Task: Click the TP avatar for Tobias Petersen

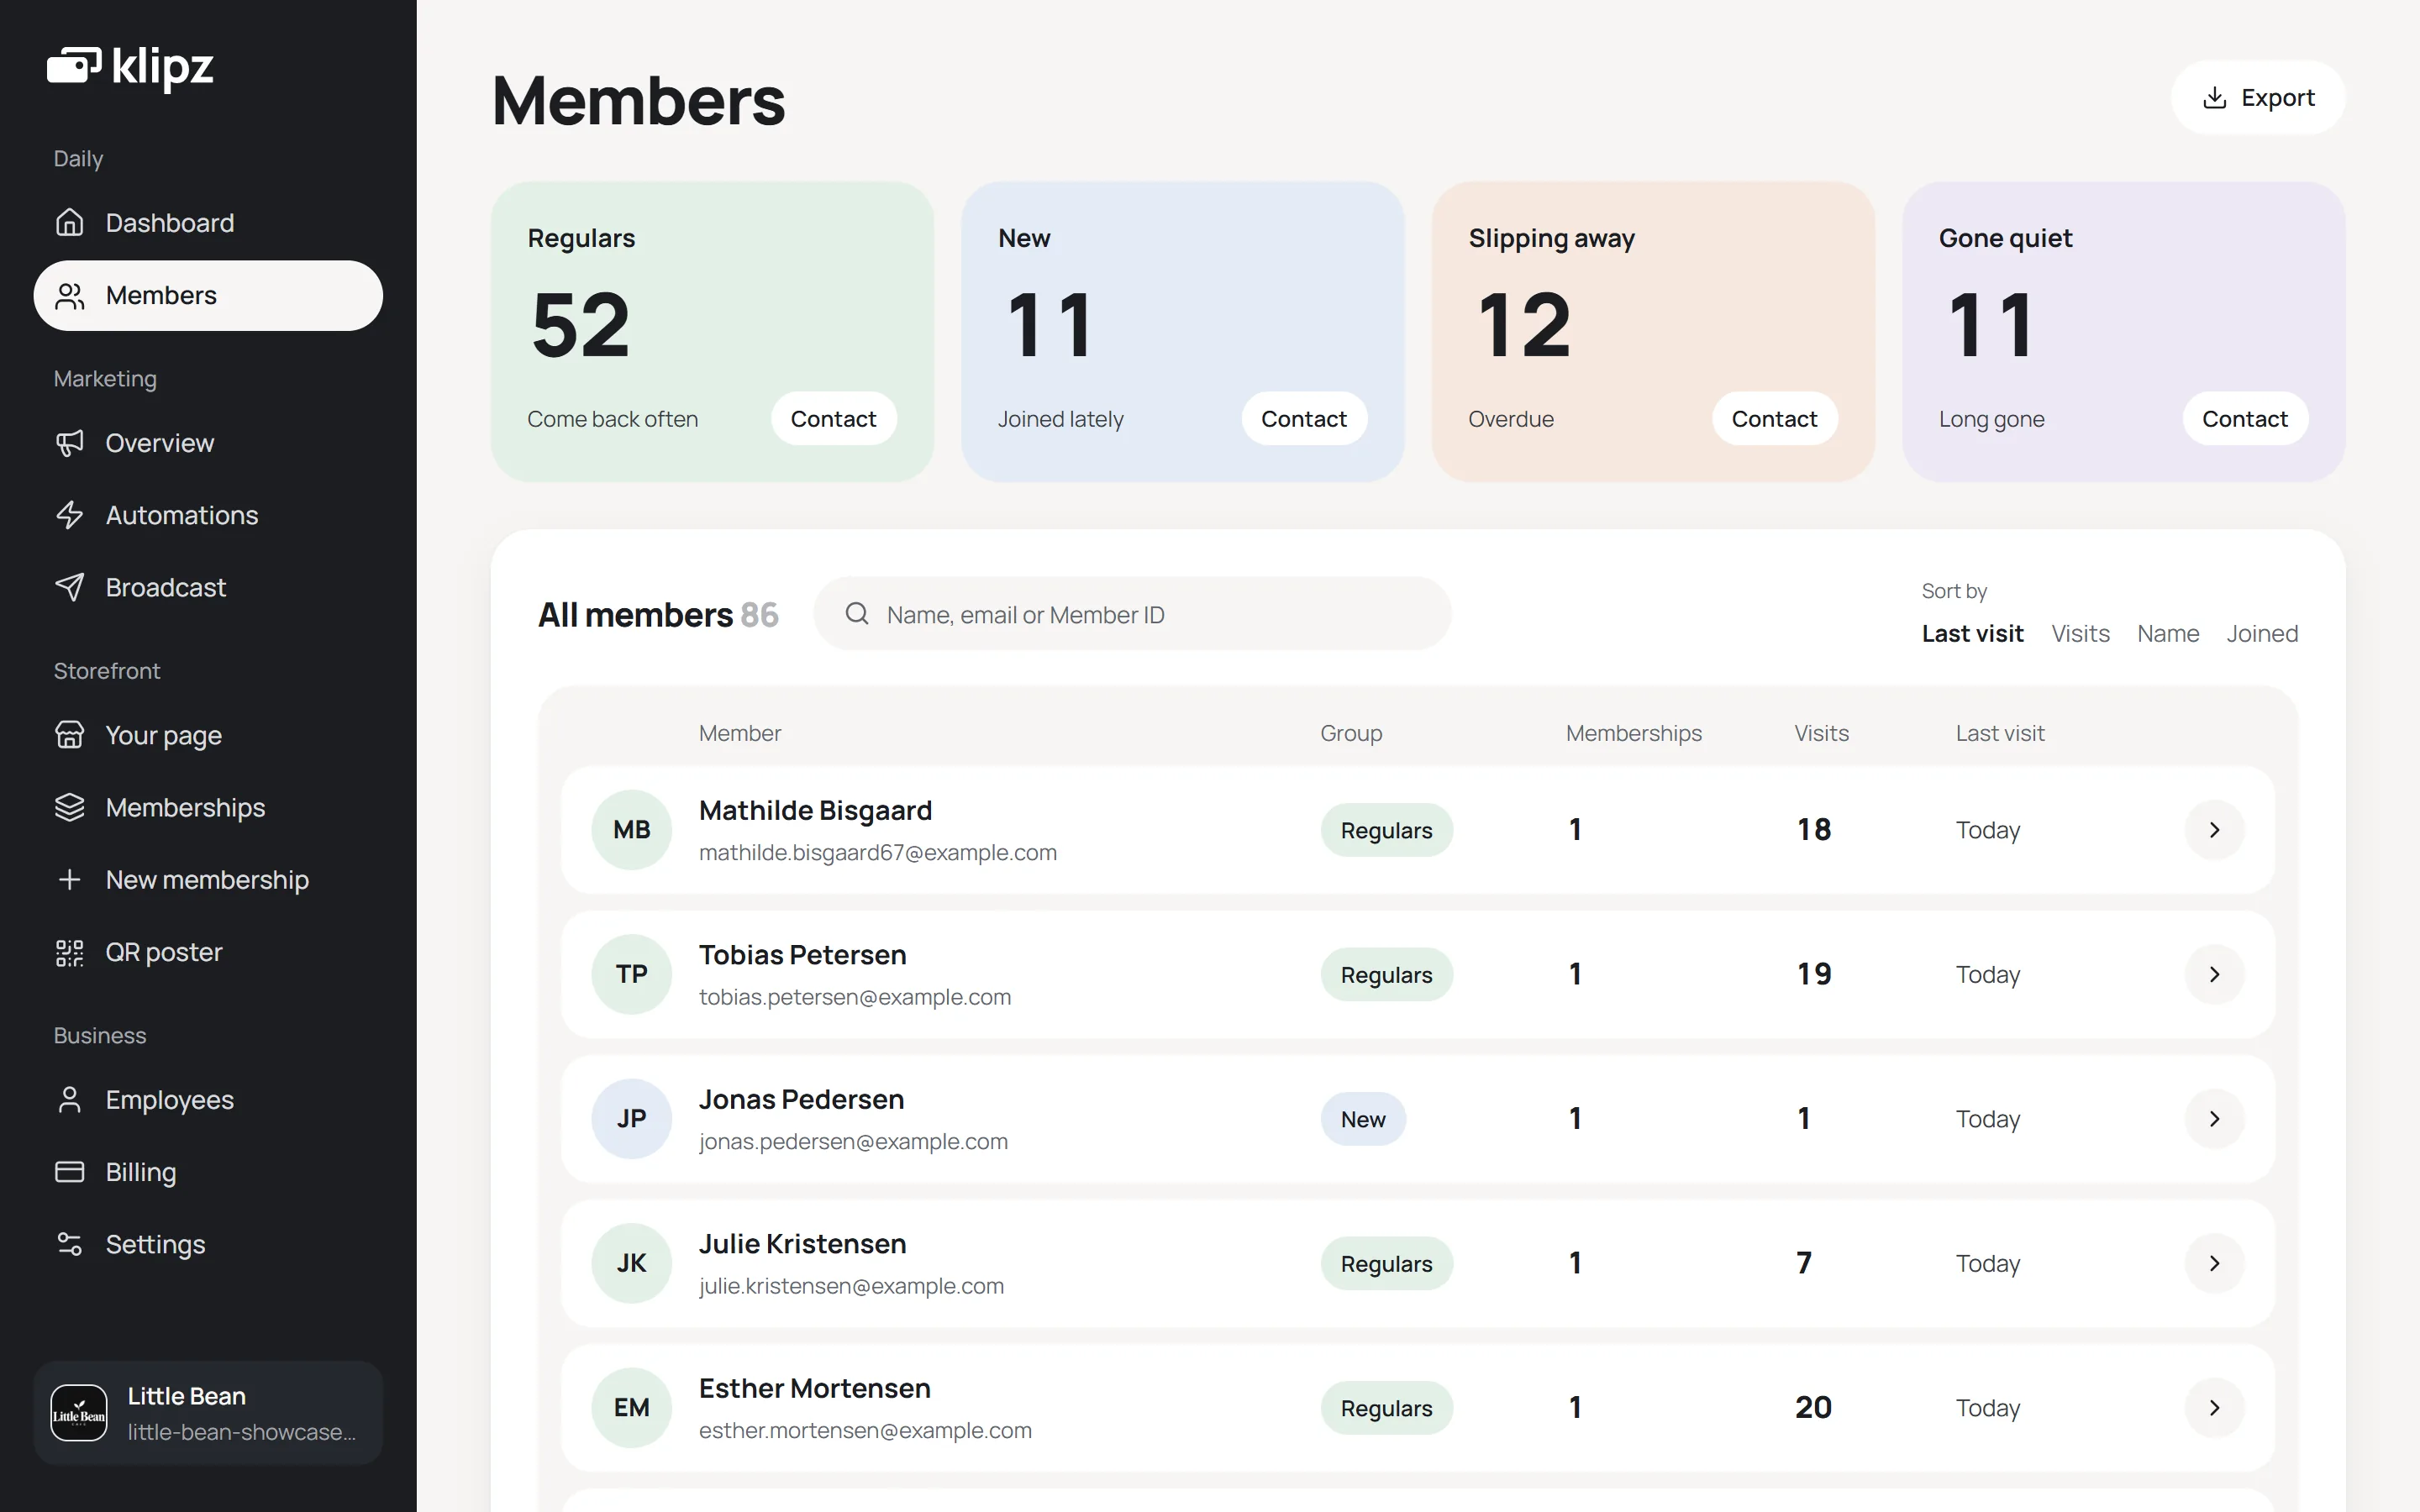Action: pyautogui.click(x=631, y=974)
